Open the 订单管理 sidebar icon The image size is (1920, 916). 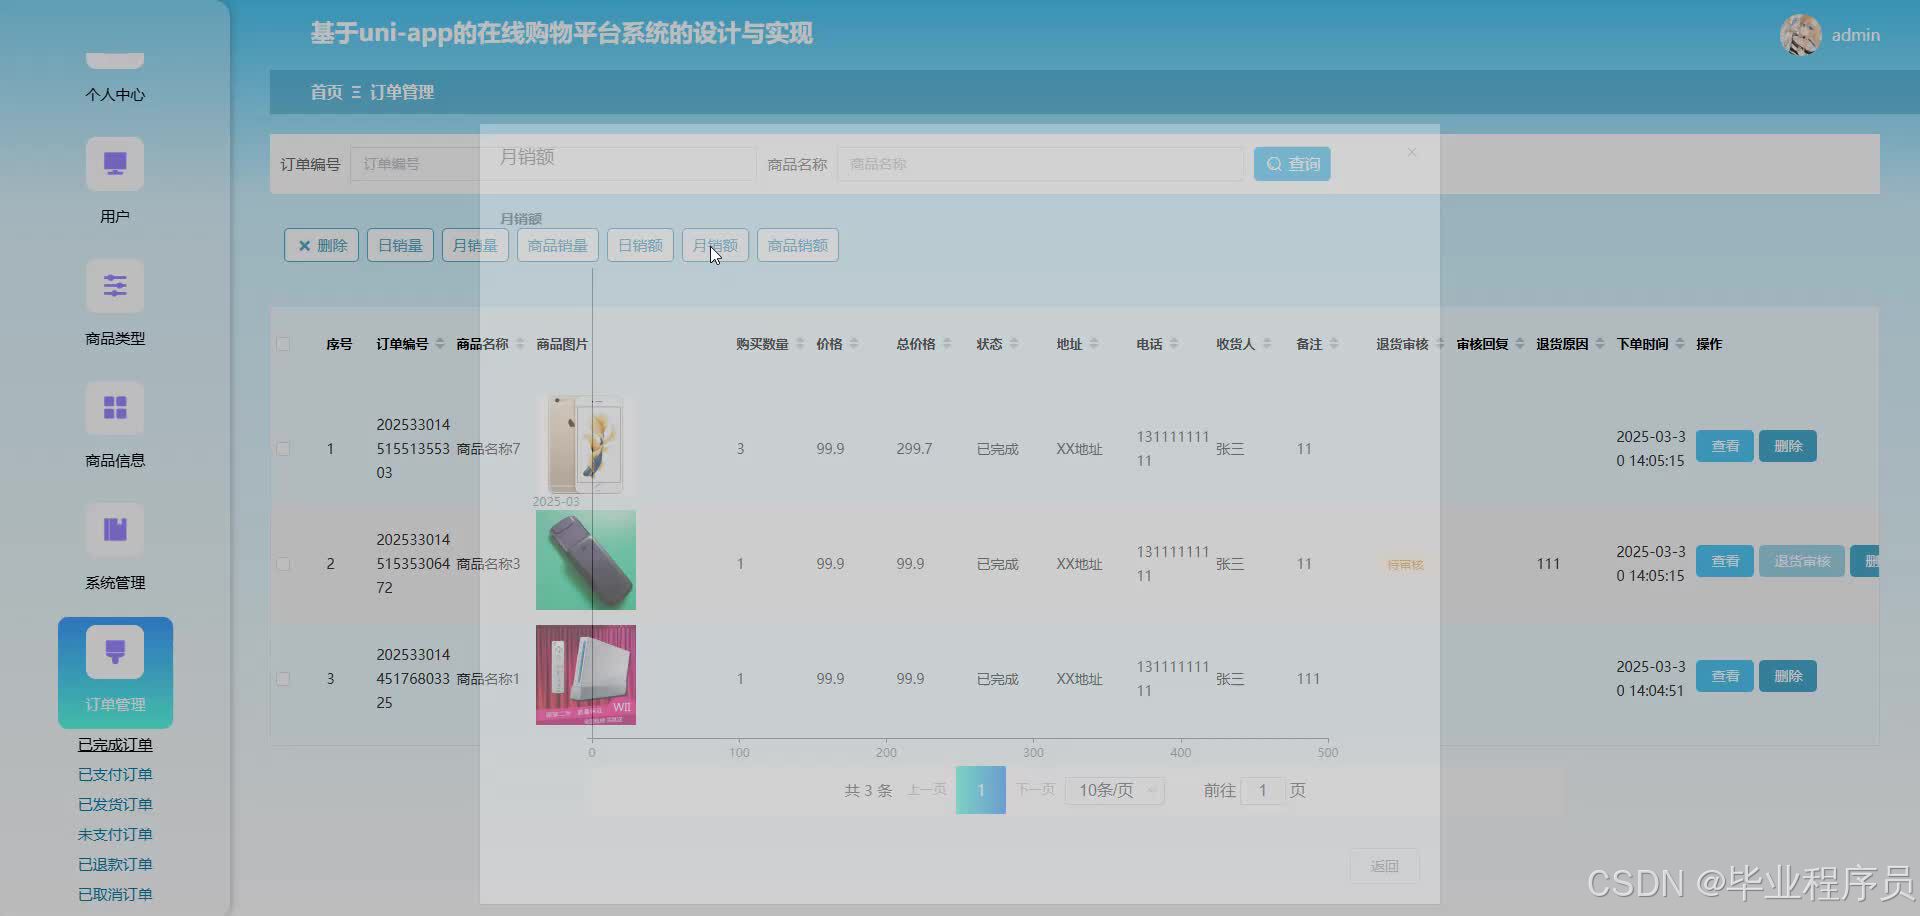(115, 652)
